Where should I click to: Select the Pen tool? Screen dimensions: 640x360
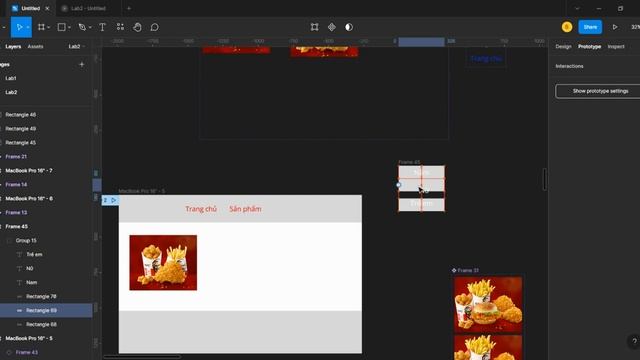(82, 27)
